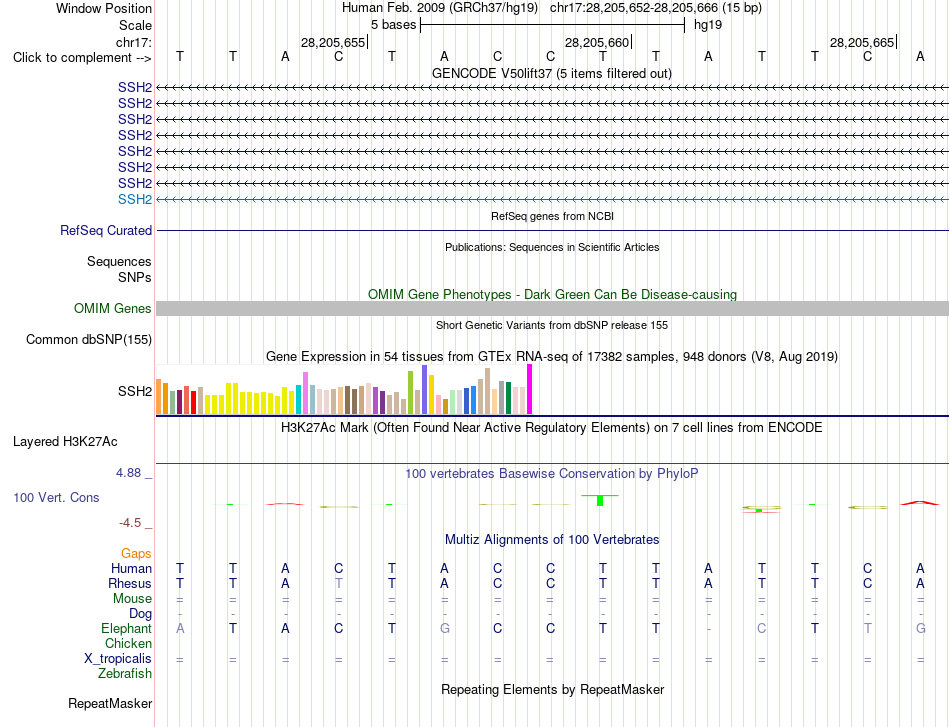
Task: Click the Elephant species label
Action: coord(126,629)
